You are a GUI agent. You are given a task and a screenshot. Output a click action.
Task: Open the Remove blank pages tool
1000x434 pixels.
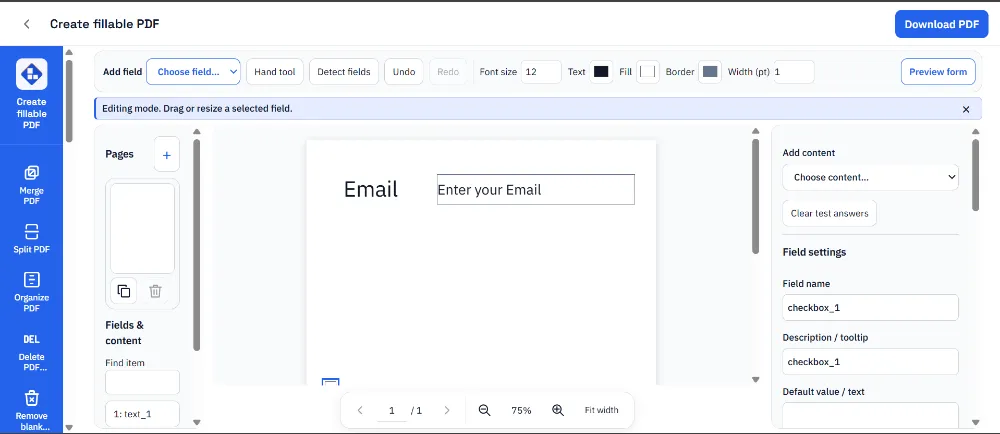coord(31,410)
